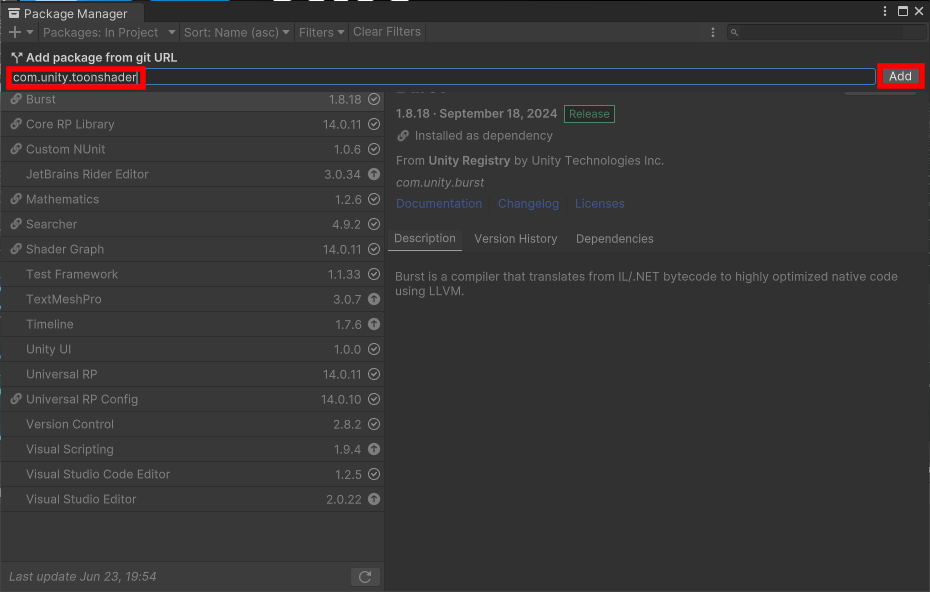This screenshot has width=930, height=592.
Task: Select the Mathematics package
Action: [x=192, y=199]
